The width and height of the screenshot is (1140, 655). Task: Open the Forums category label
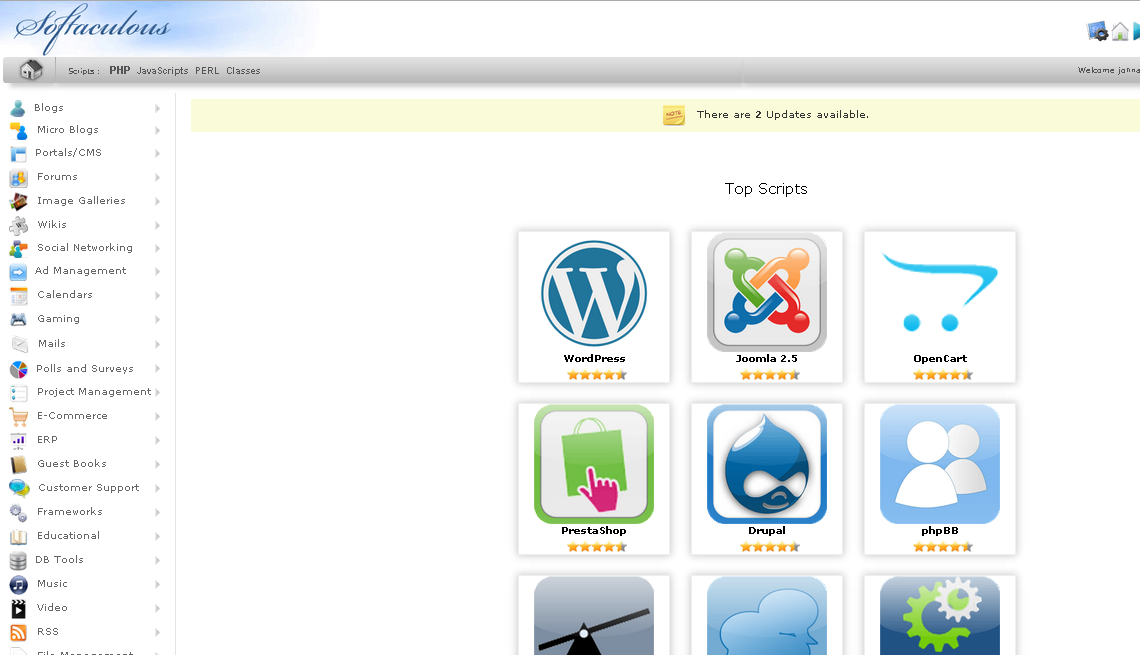click(x=57, y=177)
